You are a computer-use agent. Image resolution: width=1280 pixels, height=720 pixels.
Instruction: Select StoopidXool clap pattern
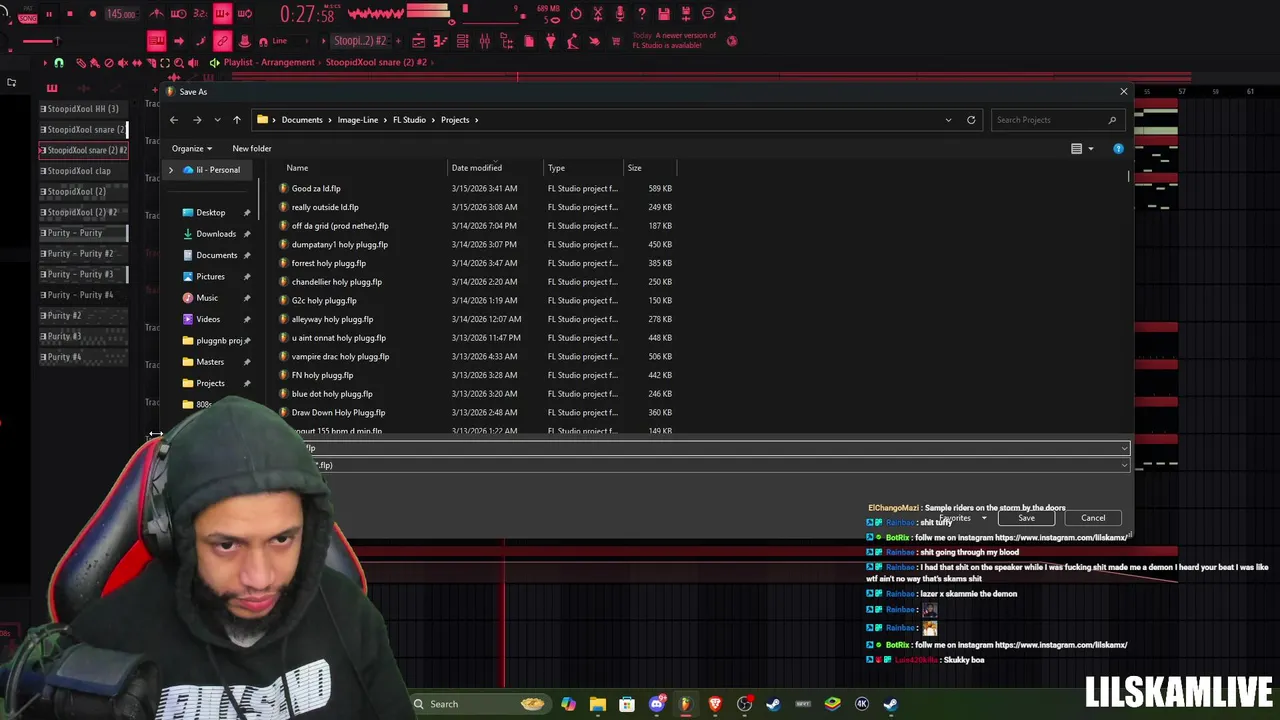coord(83,171)
